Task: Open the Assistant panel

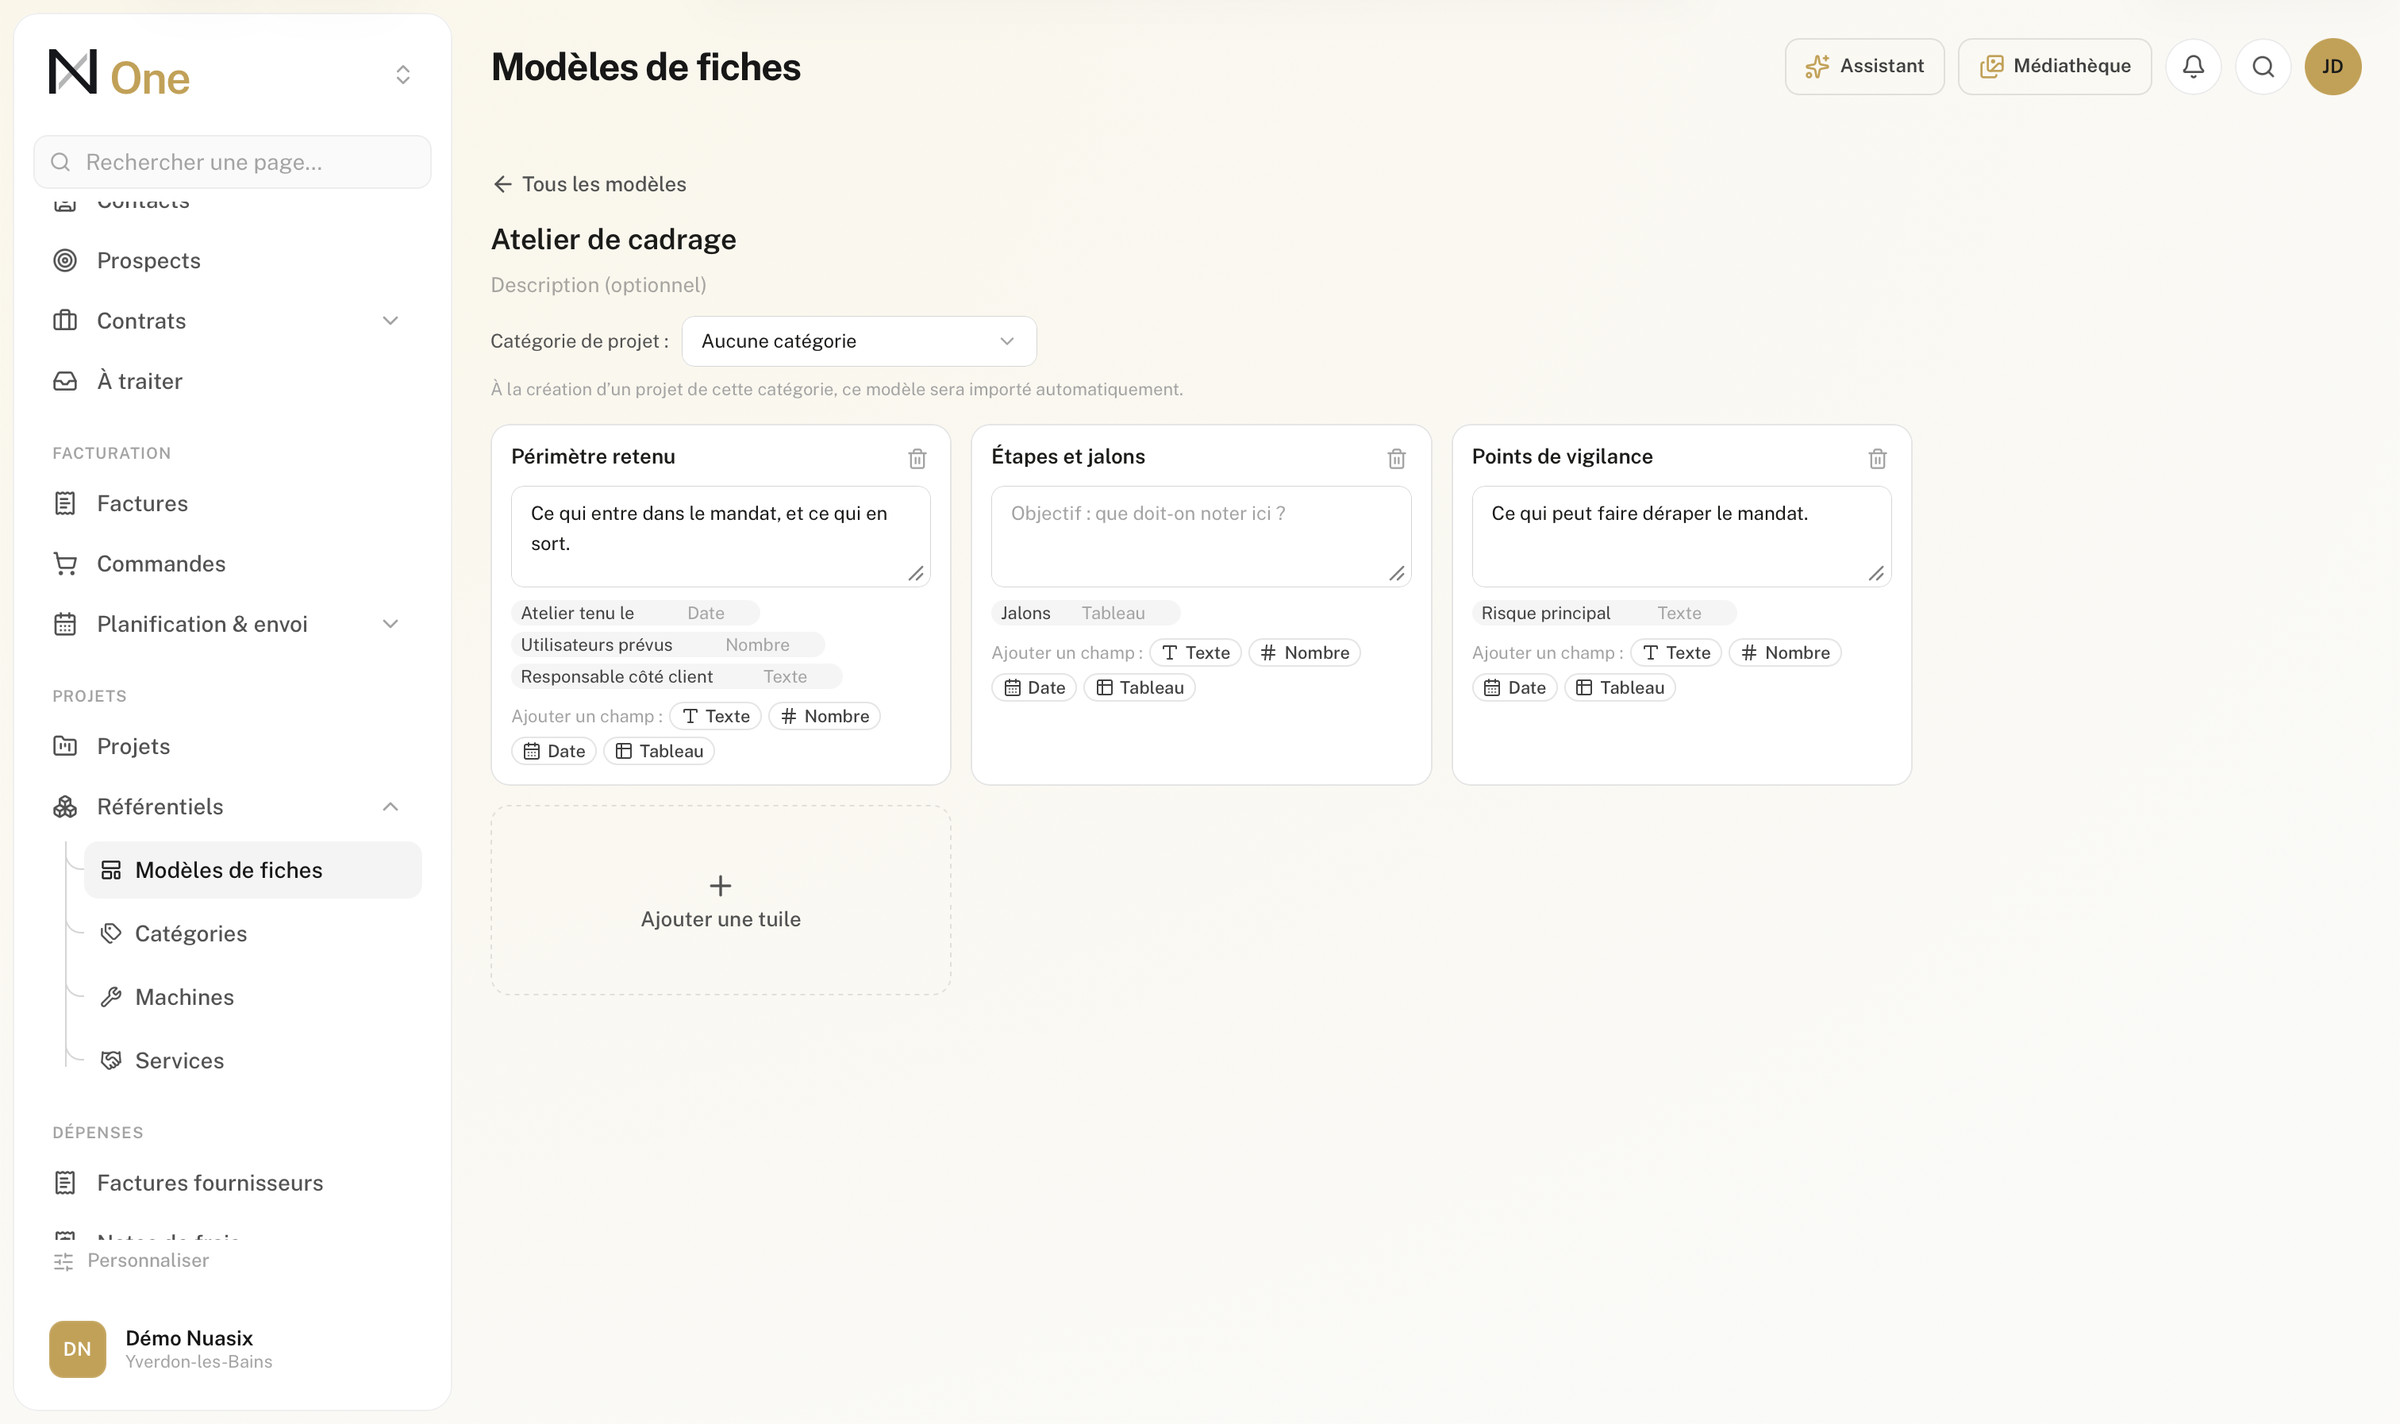Action: [x=1864, y=66]
